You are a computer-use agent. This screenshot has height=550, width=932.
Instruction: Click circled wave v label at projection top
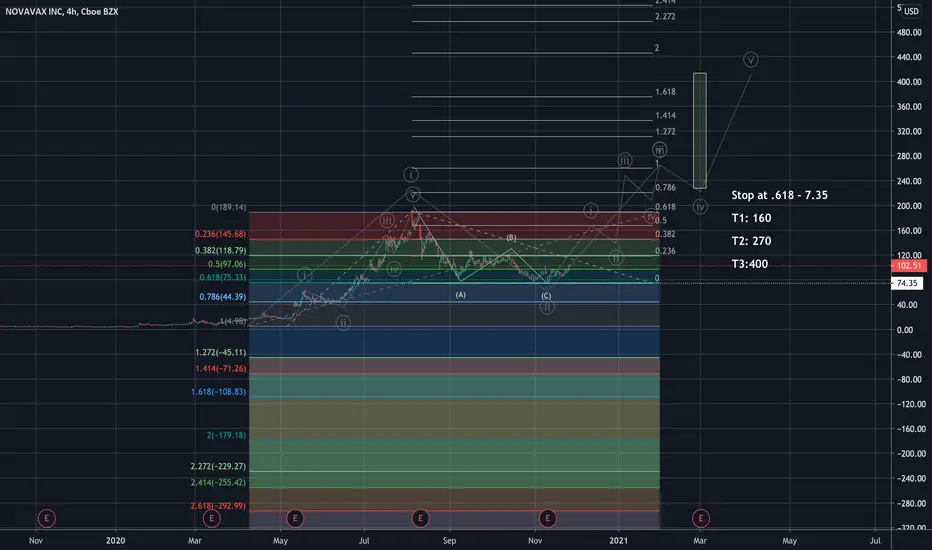[x=751, y=59]
